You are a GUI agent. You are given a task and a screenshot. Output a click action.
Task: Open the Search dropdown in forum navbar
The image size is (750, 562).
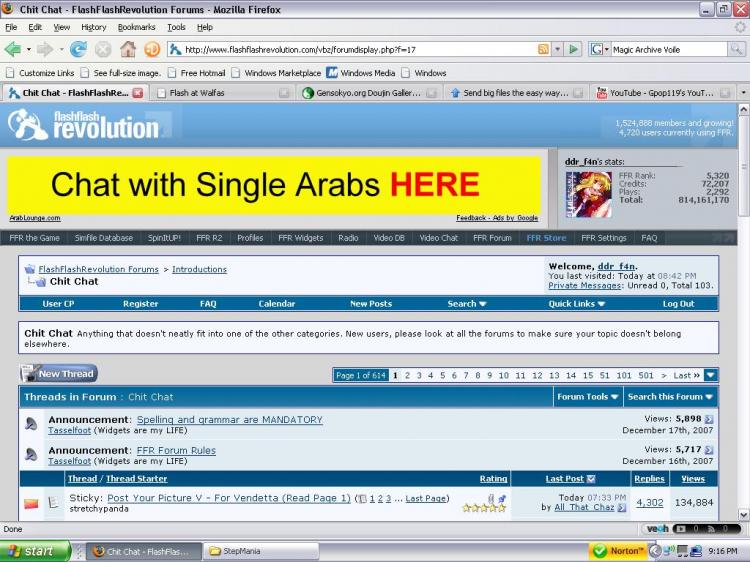pyautogui.click(x=466, y=304)
